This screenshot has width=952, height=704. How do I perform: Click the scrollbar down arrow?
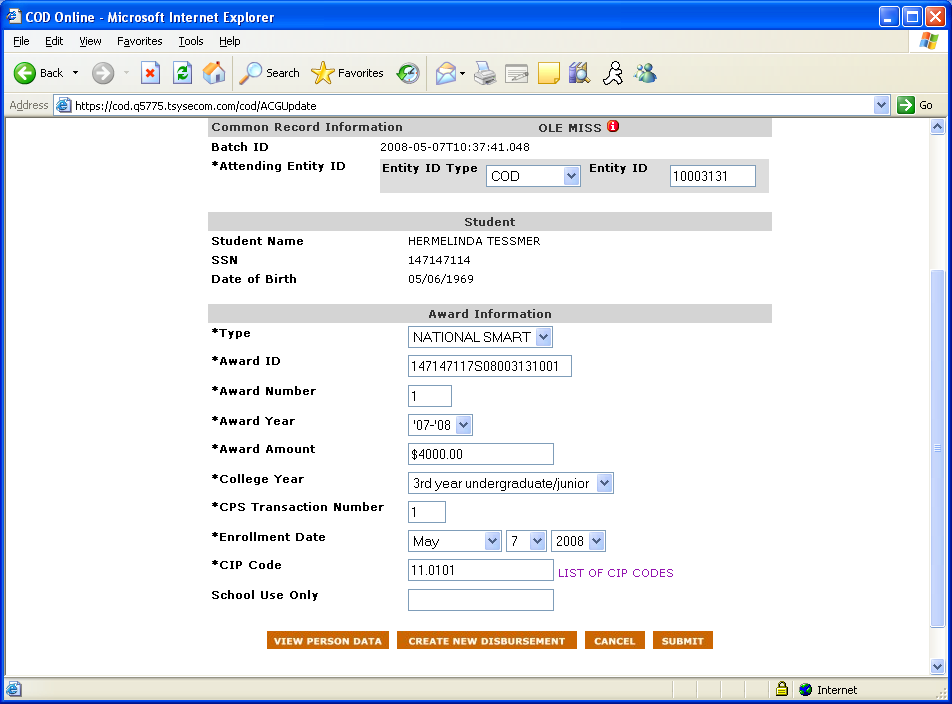937,666
